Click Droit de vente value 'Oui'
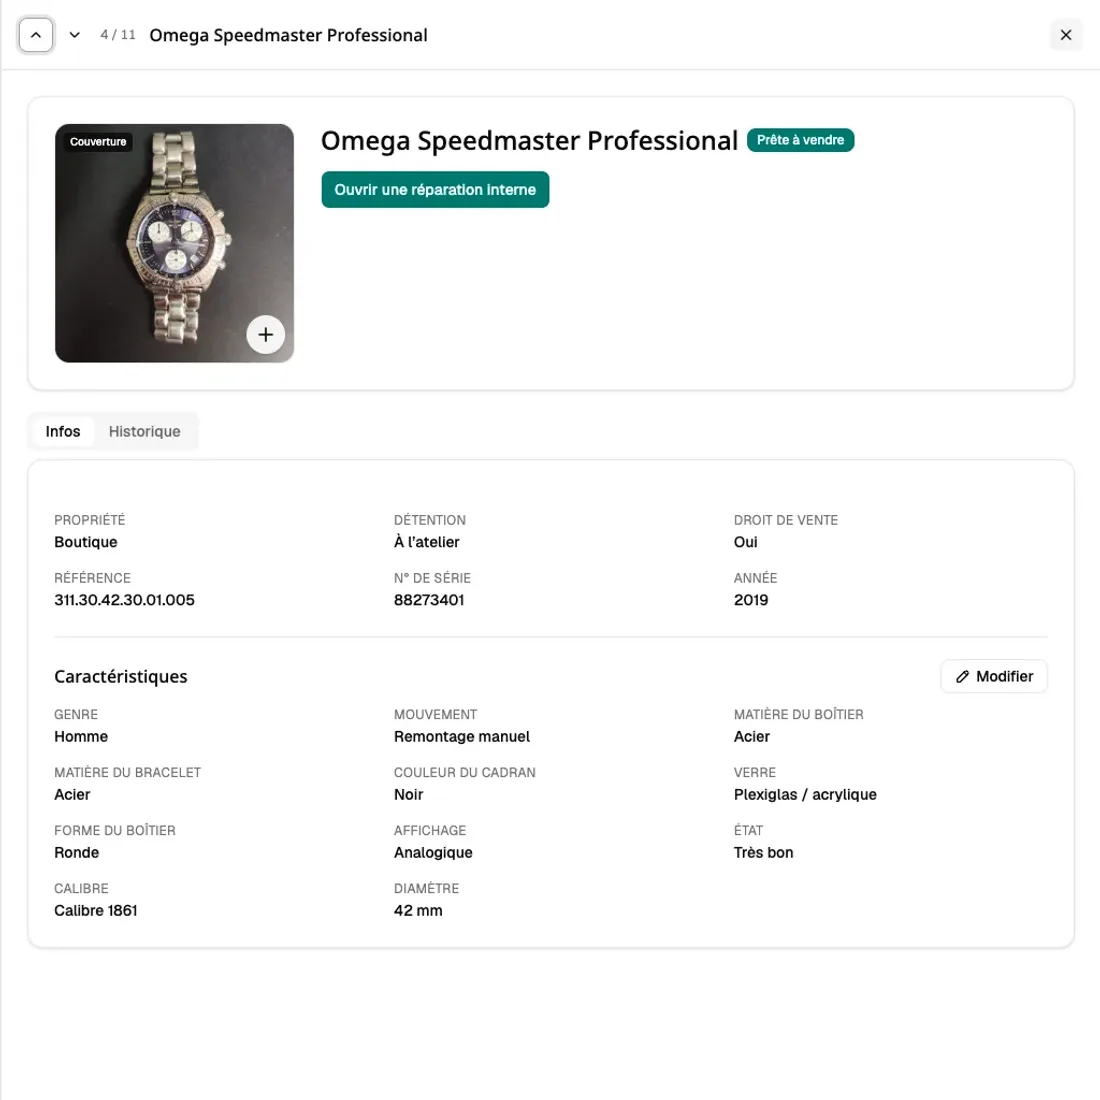The width and height of the screenshot is (1100, 1100). coord(745,542)
